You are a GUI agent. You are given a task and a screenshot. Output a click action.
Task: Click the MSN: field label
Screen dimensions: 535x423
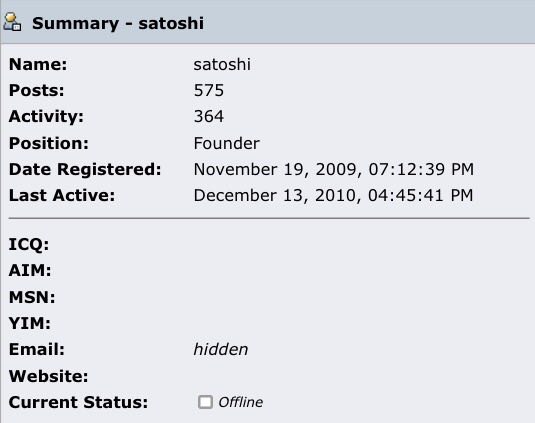32,297
